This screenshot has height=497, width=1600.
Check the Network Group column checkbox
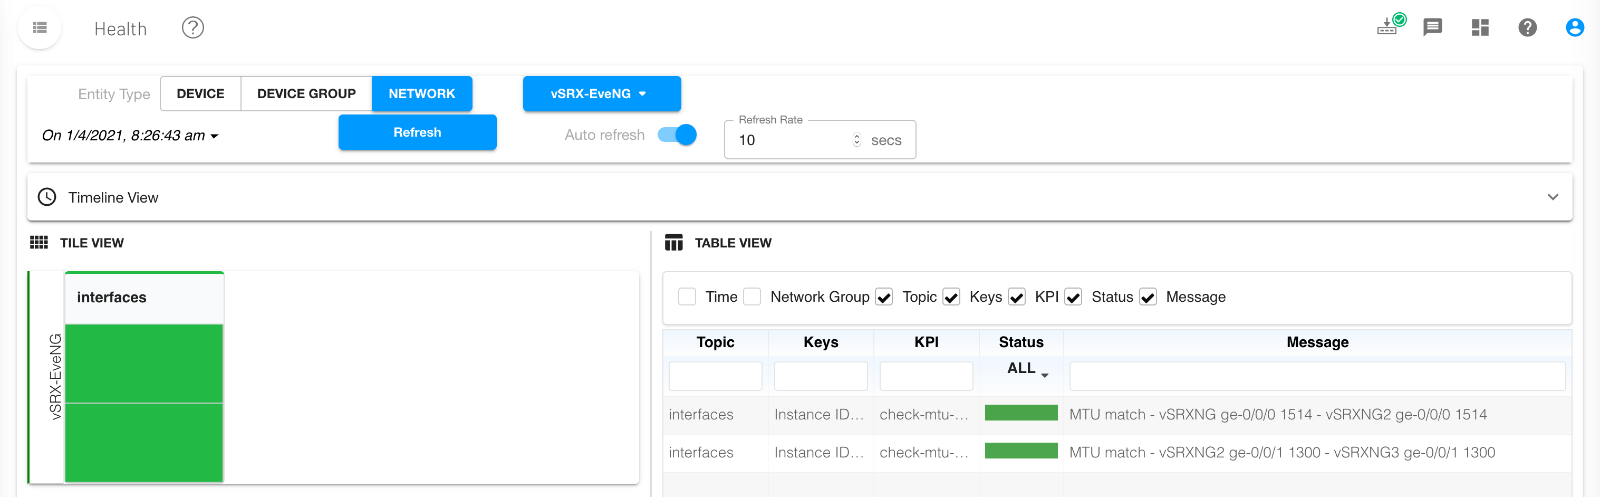click(x=752, y=297)
